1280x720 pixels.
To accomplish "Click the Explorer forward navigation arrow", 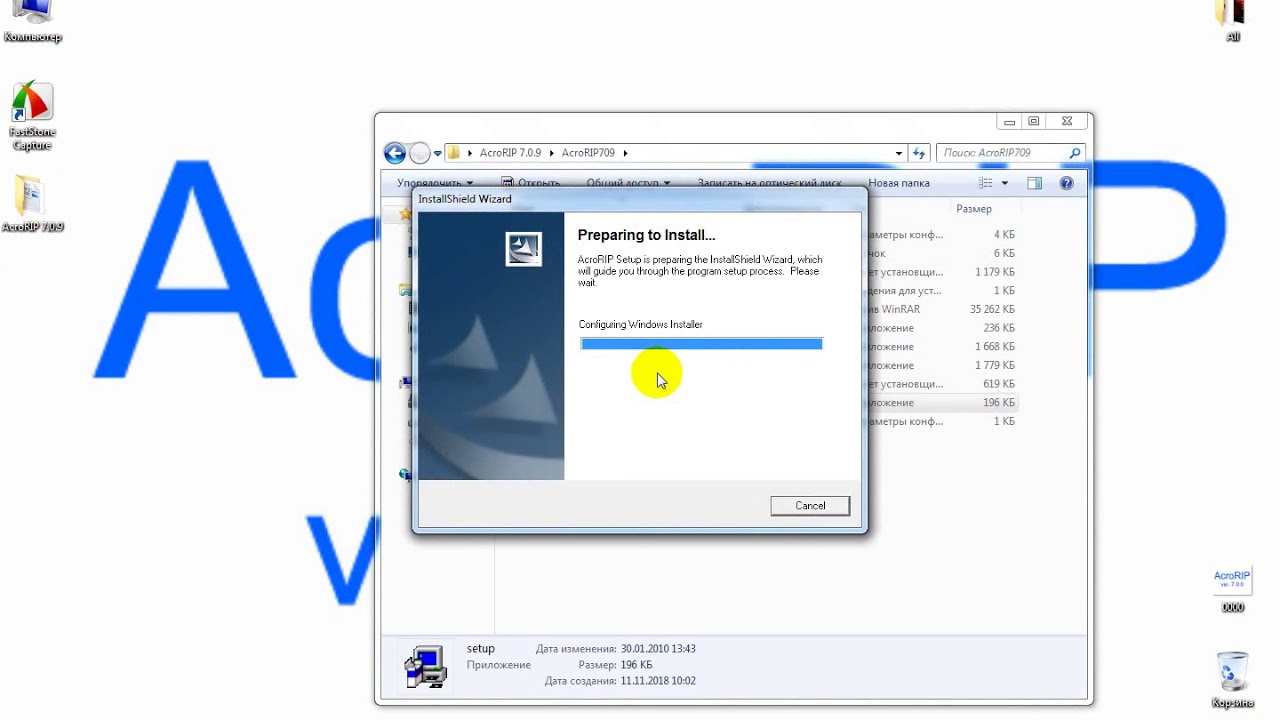I will 420,153.
